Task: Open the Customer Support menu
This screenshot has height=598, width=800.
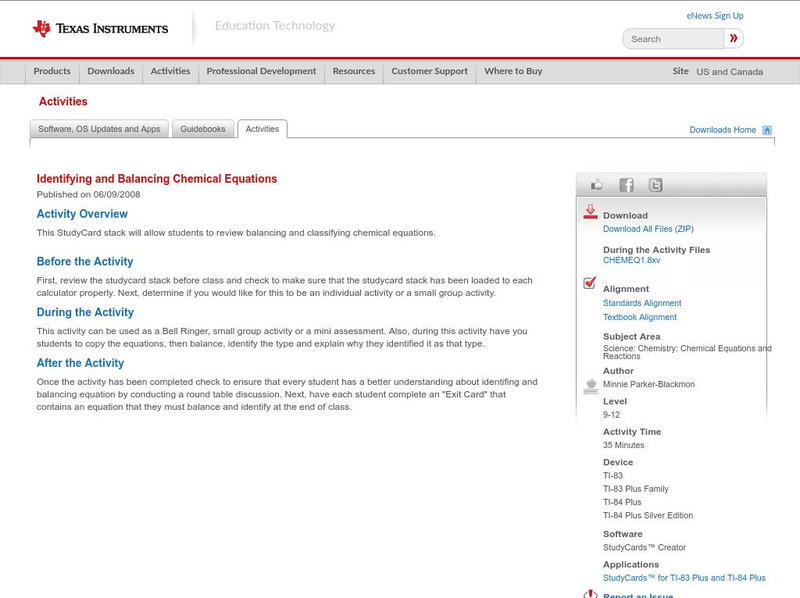Action: click(x=430, y=71)
